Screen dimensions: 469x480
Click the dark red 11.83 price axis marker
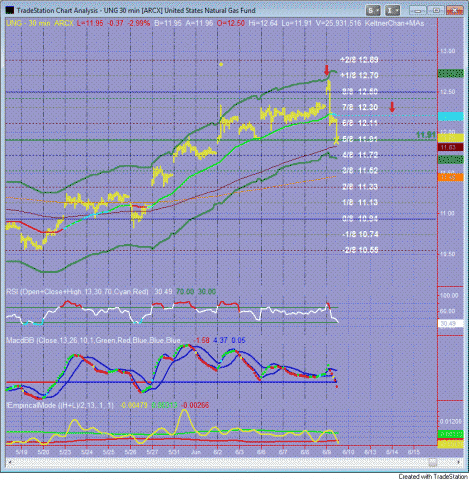click(x=451, y=147)
